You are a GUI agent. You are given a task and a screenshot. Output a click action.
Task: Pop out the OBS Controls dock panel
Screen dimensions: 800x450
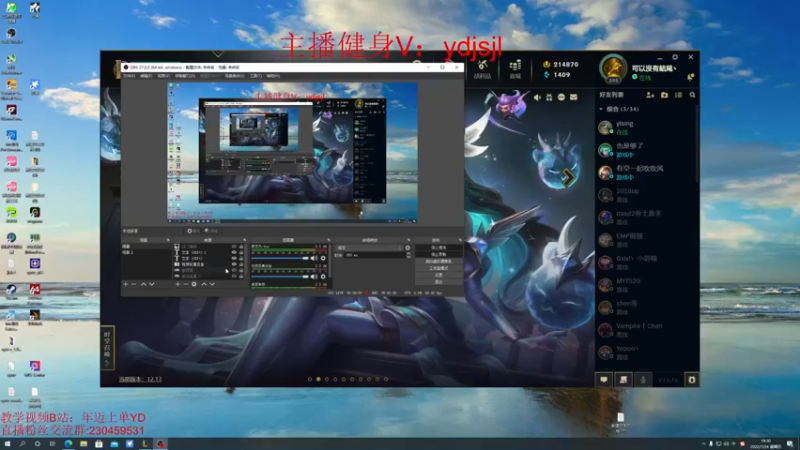tap(460, 240)
